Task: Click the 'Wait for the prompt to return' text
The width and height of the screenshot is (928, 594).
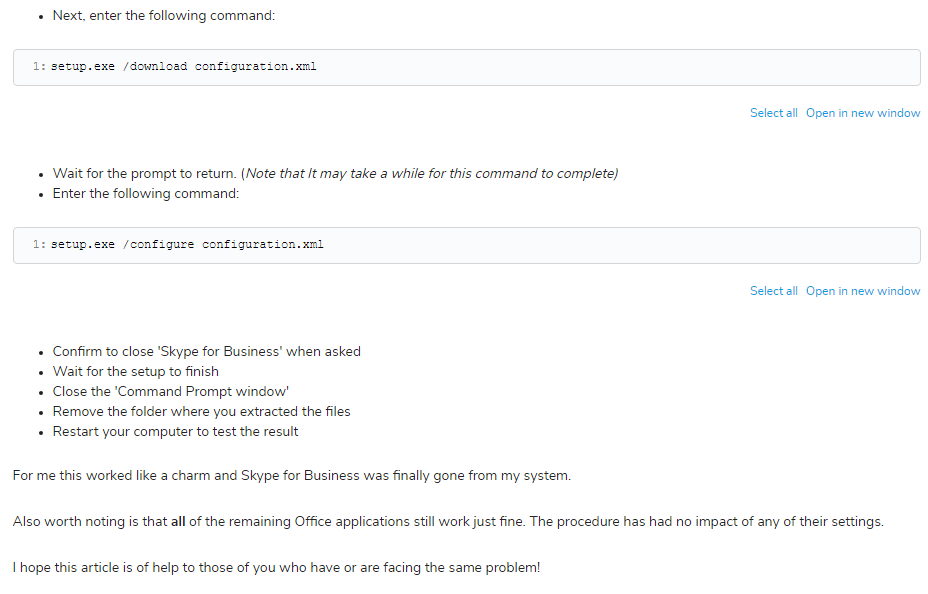Action: coord(144,173)
